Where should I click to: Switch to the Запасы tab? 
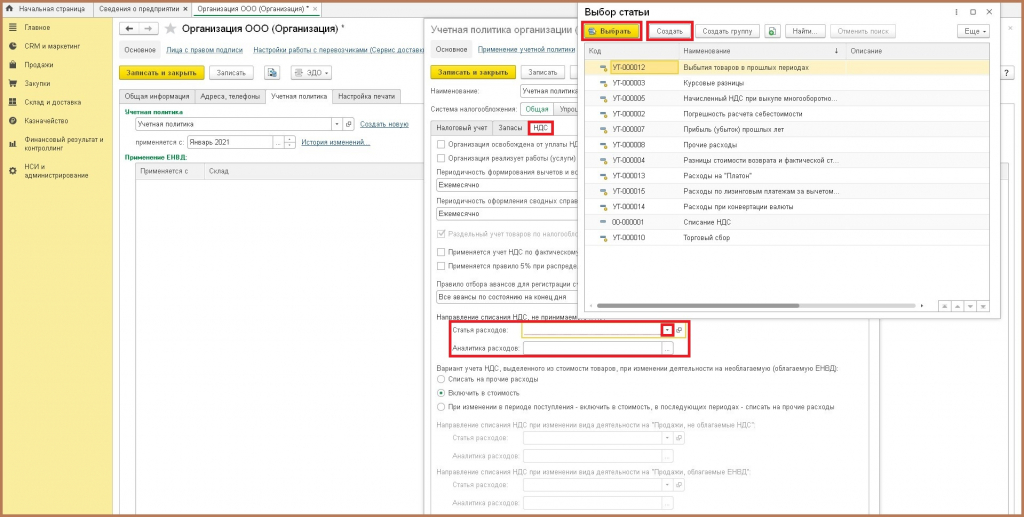click(510, 127)
